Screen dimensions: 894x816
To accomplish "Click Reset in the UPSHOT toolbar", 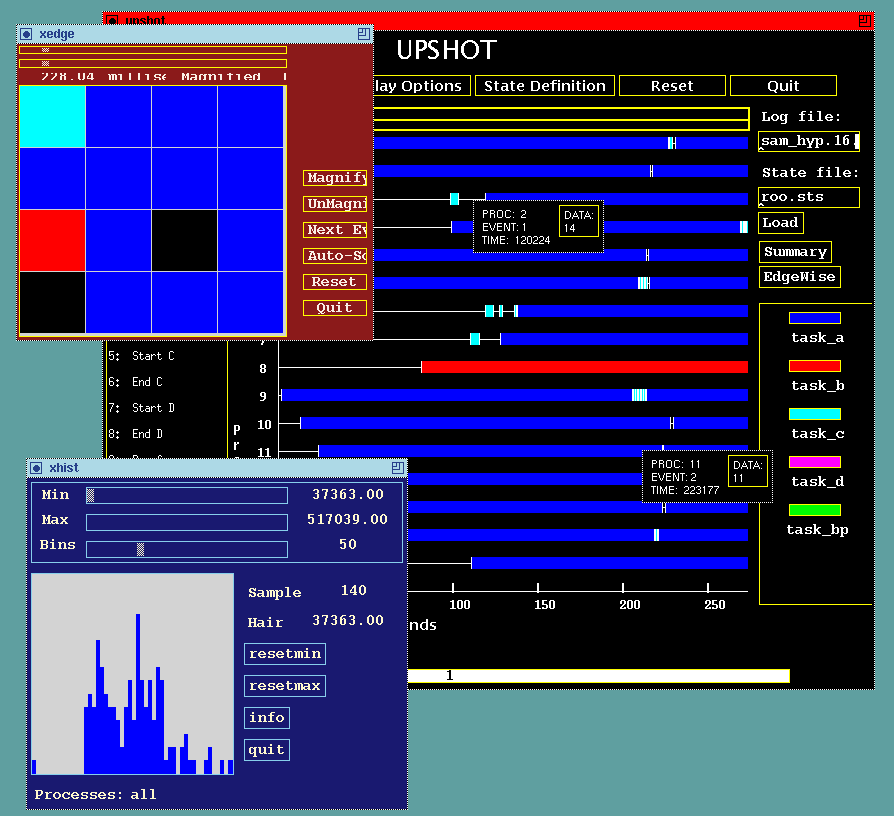I will (671, 86).
